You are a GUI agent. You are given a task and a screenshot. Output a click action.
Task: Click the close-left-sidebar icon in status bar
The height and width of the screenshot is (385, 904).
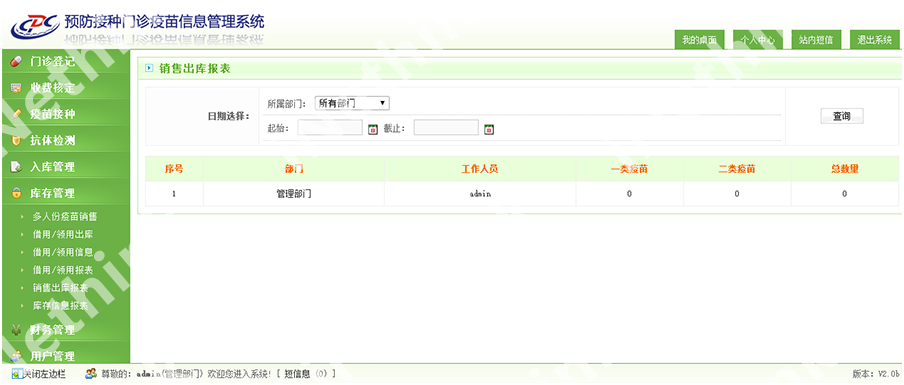16,374
